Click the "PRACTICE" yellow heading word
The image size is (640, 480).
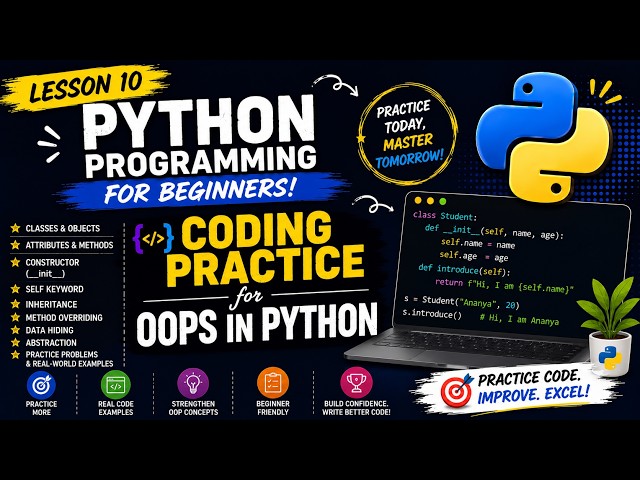pyautogui.click(x=265, y=266)
